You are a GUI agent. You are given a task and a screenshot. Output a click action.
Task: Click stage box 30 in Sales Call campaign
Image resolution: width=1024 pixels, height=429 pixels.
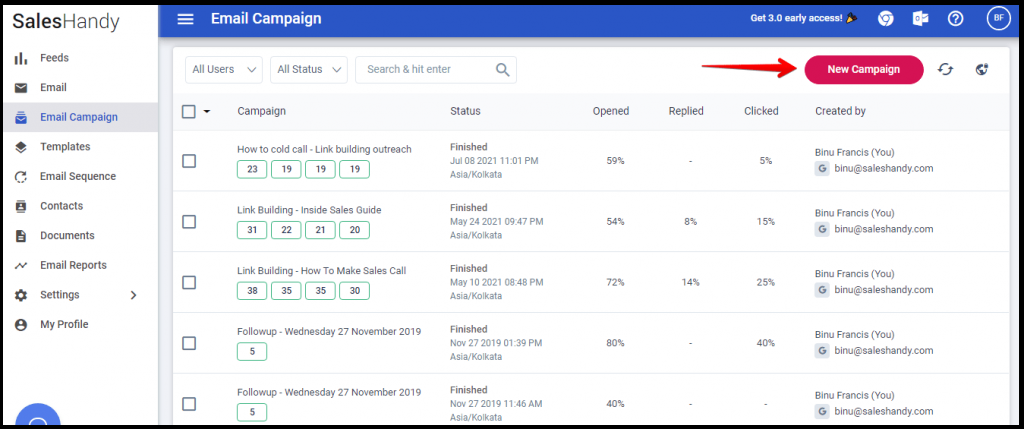tap(355, 291)
